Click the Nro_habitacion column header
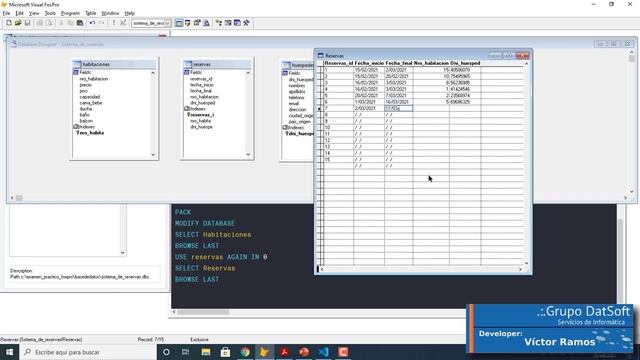The image size is (640, 360). (x=431, y=63)
